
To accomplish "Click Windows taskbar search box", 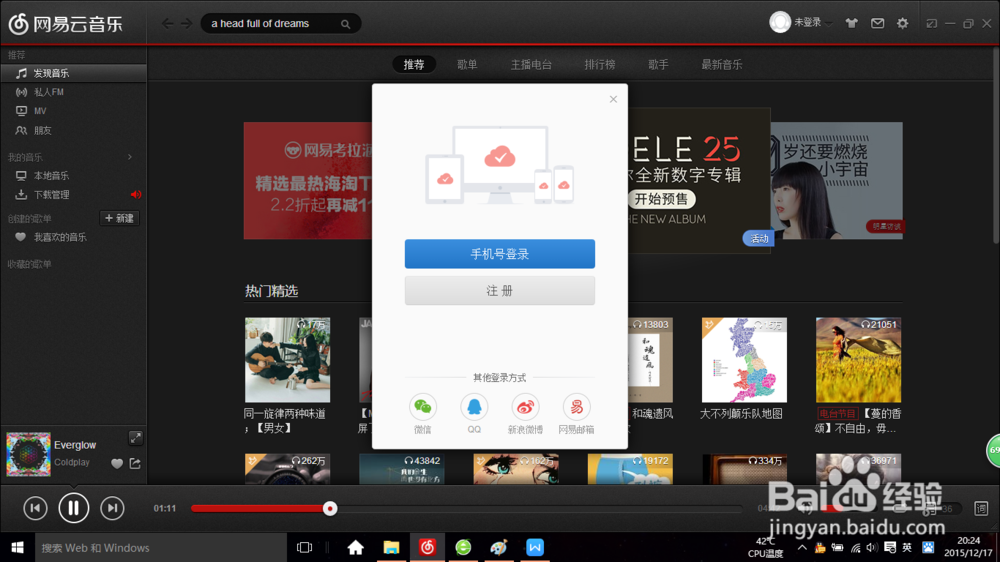I will click(161, 547).
